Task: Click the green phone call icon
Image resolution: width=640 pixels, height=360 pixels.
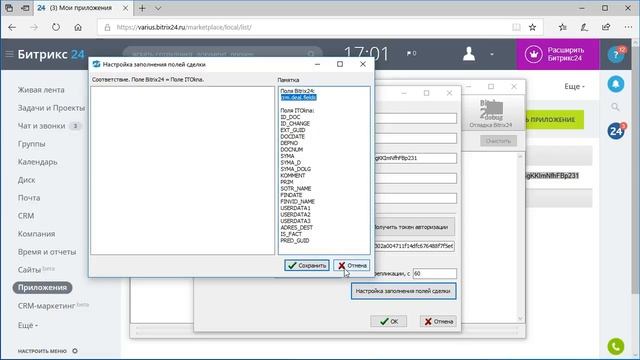Action: 616,347
